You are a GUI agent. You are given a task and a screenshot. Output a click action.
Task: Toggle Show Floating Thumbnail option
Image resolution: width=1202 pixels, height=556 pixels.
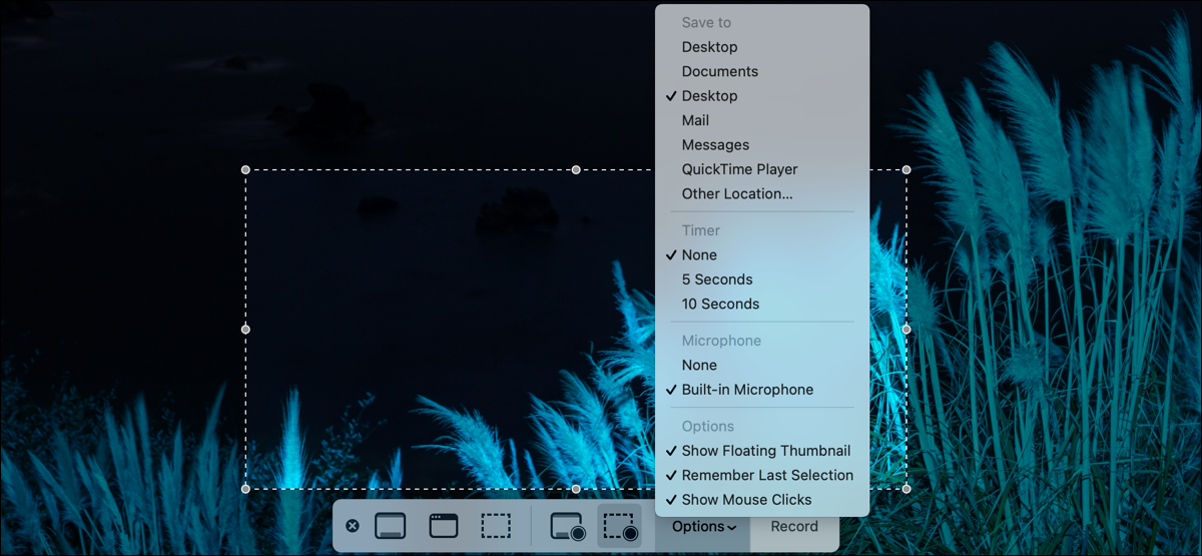pyautogui.click(x=765, y=451)
